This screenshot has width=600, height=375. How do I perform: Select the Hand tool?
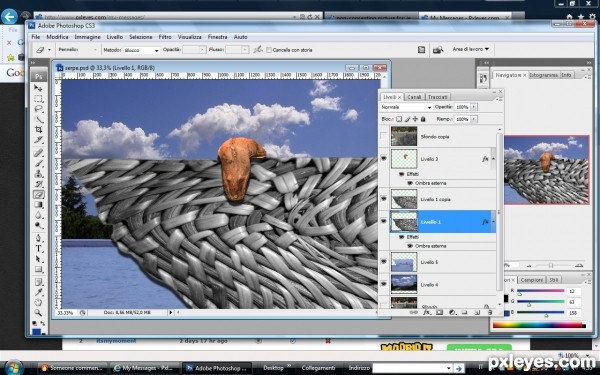pyautogui.click(x=38, y=303)
